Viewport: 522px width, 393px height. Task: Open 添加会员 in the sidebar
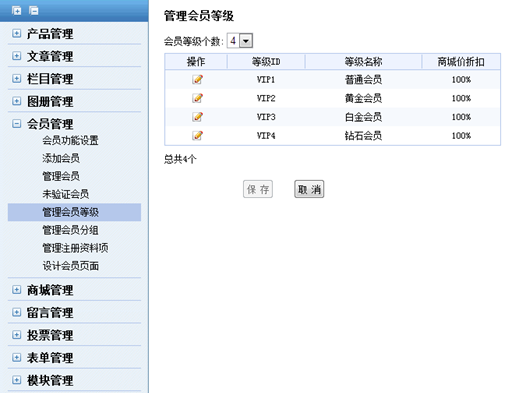click(61, 158)
